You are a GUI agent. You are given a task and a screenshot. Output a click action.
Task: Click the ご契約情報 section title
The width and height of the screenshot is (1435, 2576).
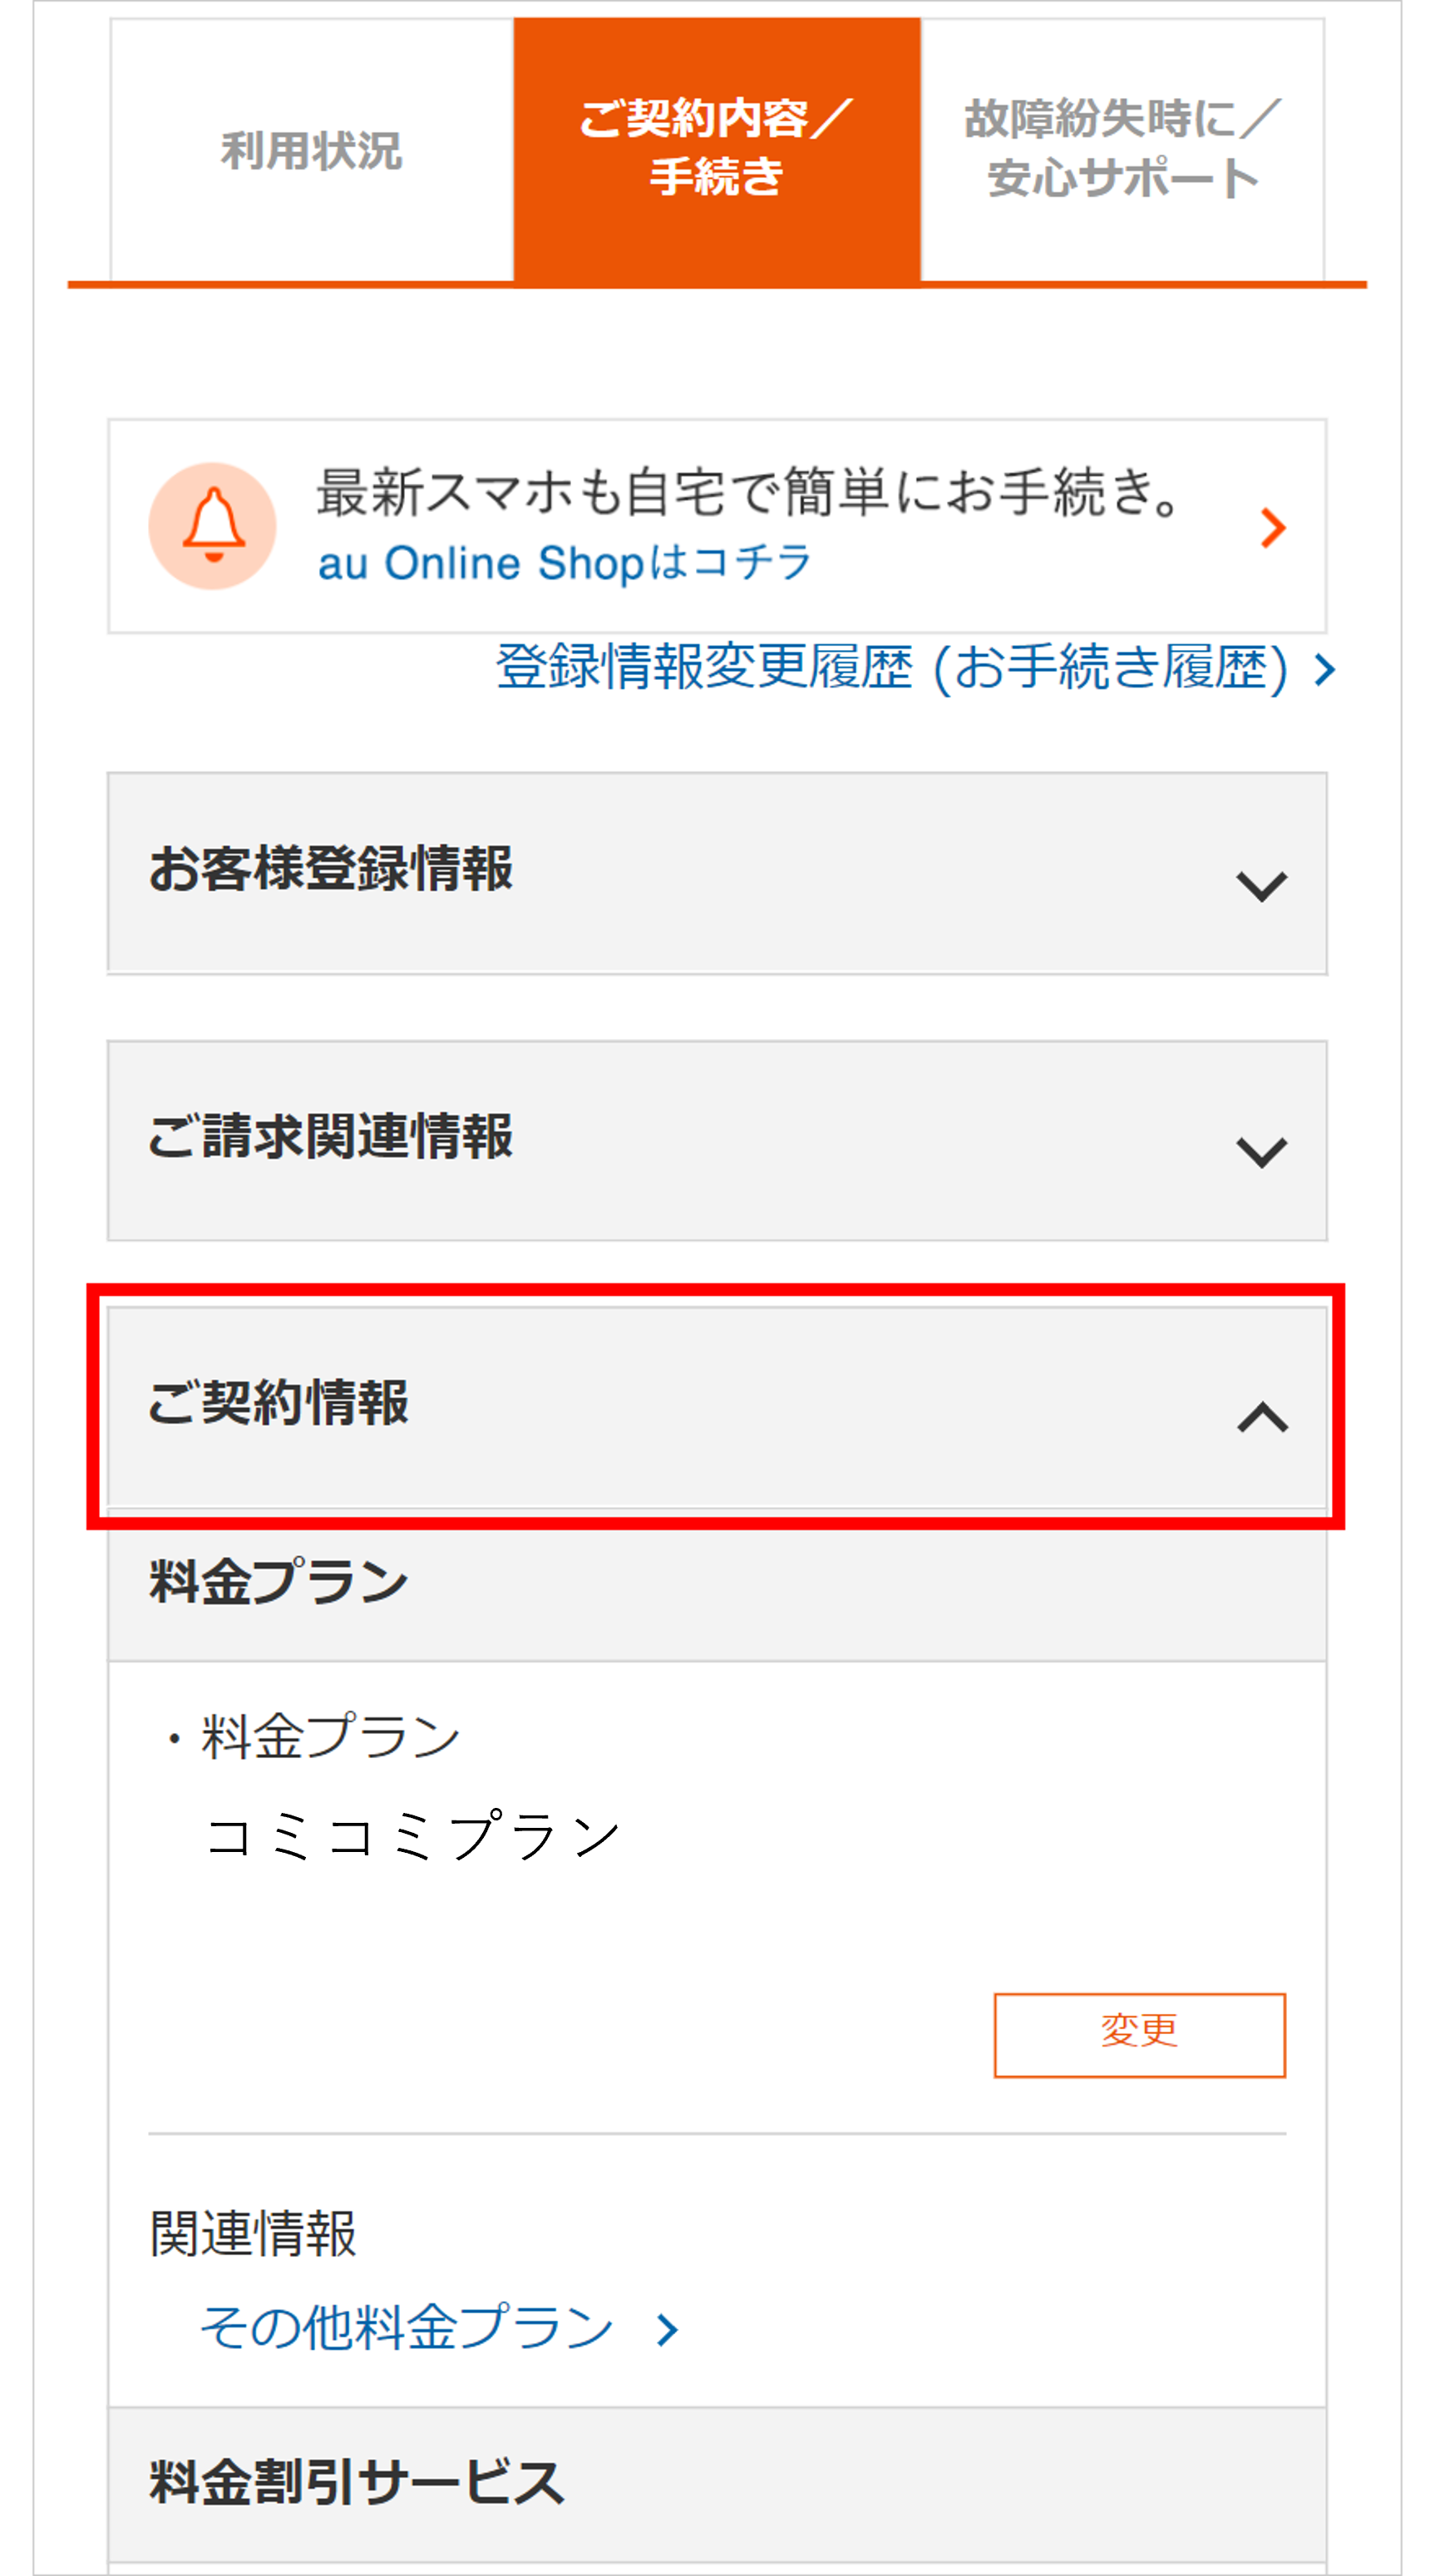(279, 1403)
